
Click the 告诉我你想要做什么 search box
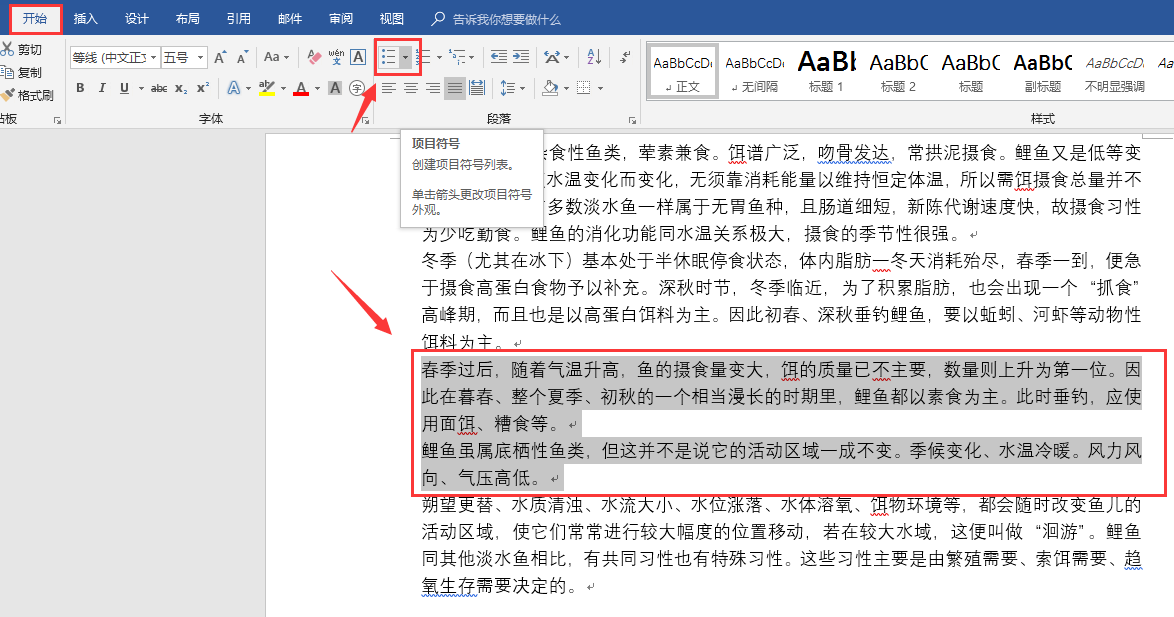click(x=496, y=19)
